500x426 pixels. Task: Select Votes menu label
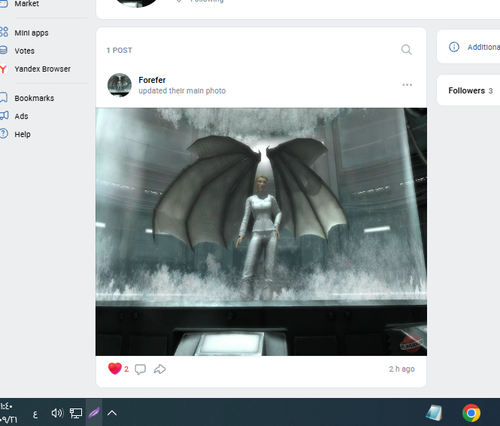pos(24,51)
